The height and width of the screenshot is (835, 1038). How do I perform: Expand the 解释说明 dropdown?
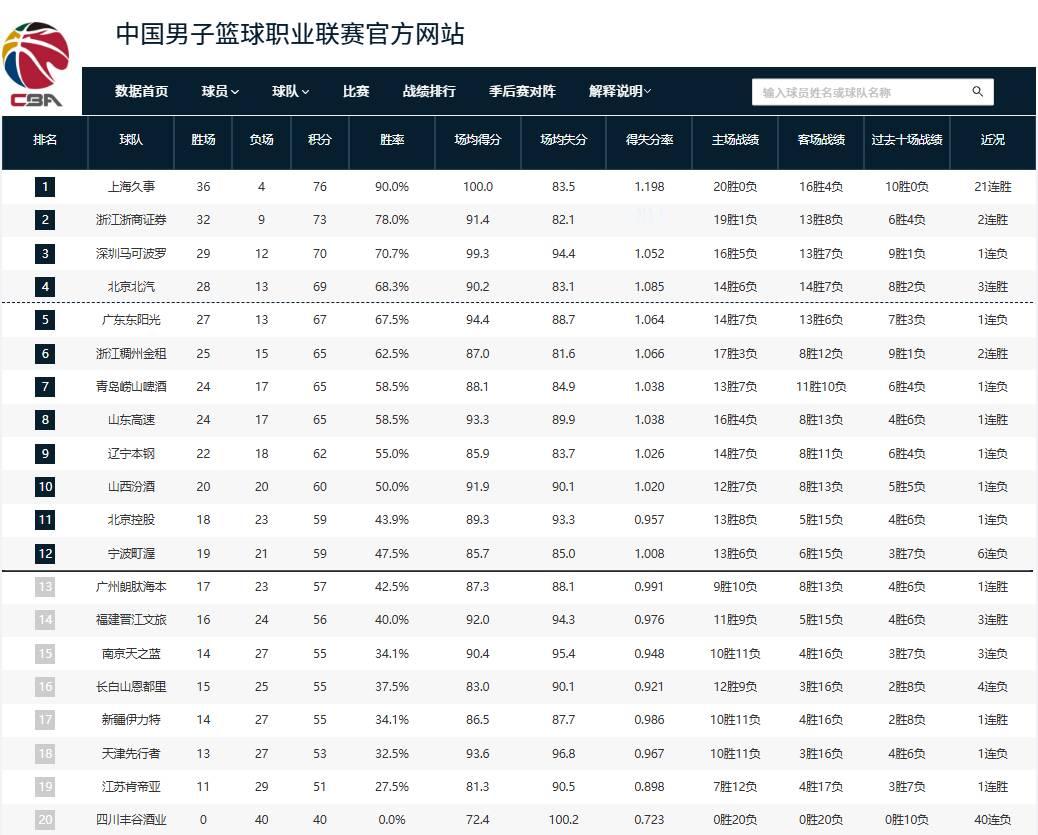618,91
